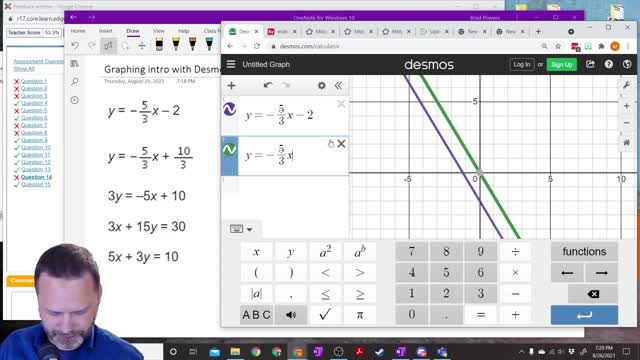
Task: Click the Untitled Graph title
Action: pyautogui.click(x=266, y=64)
